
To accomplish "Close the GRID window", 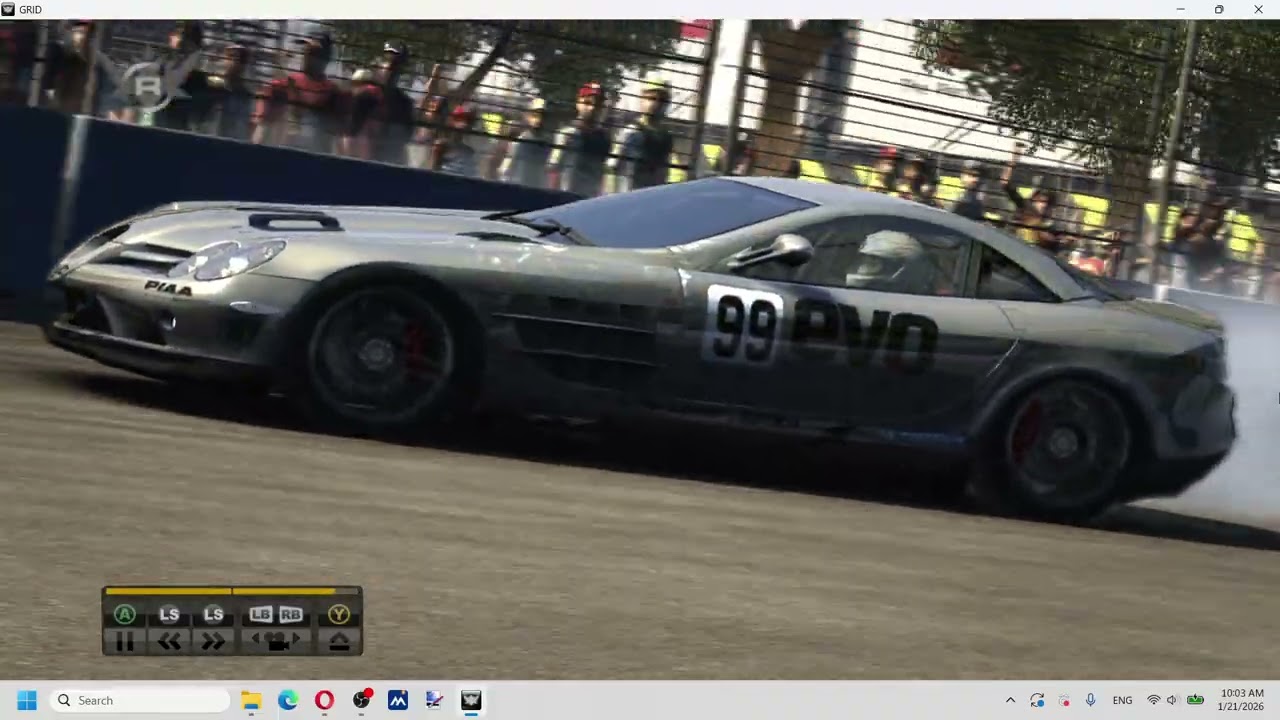I will tap(1258, 9).
